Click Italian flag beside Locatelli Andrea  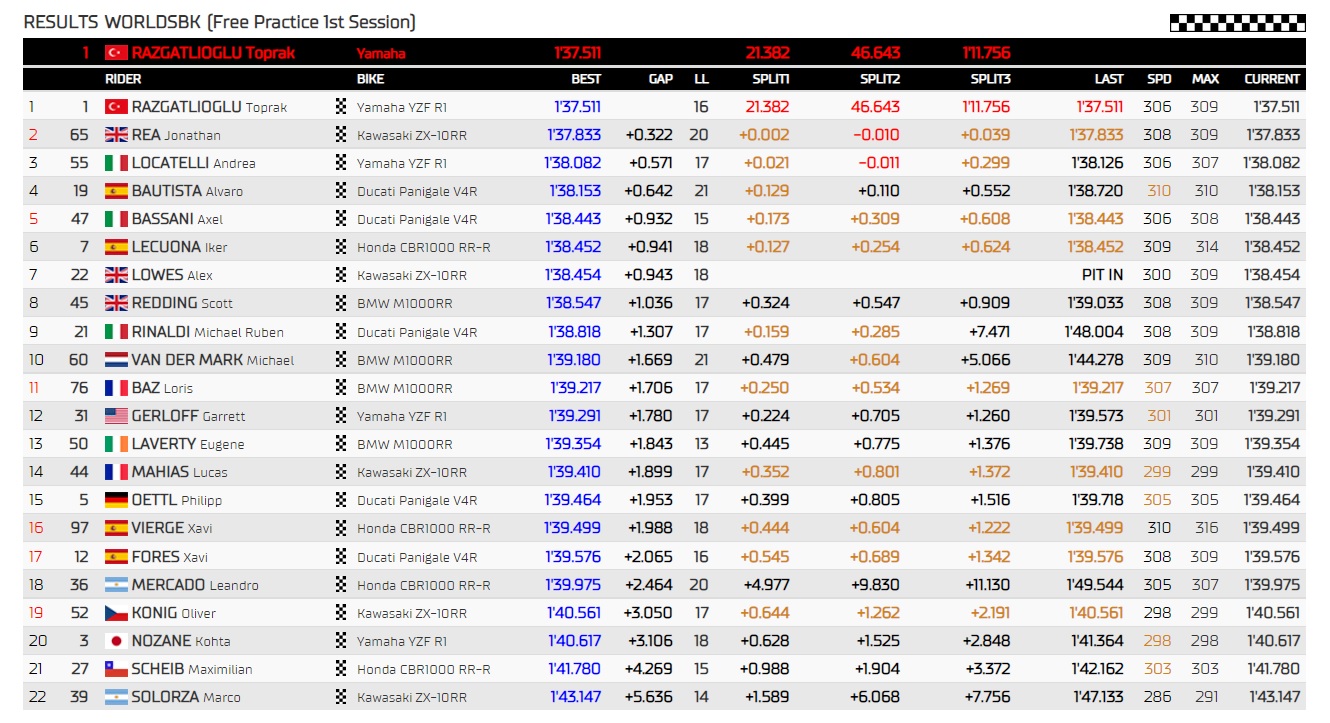116,162
